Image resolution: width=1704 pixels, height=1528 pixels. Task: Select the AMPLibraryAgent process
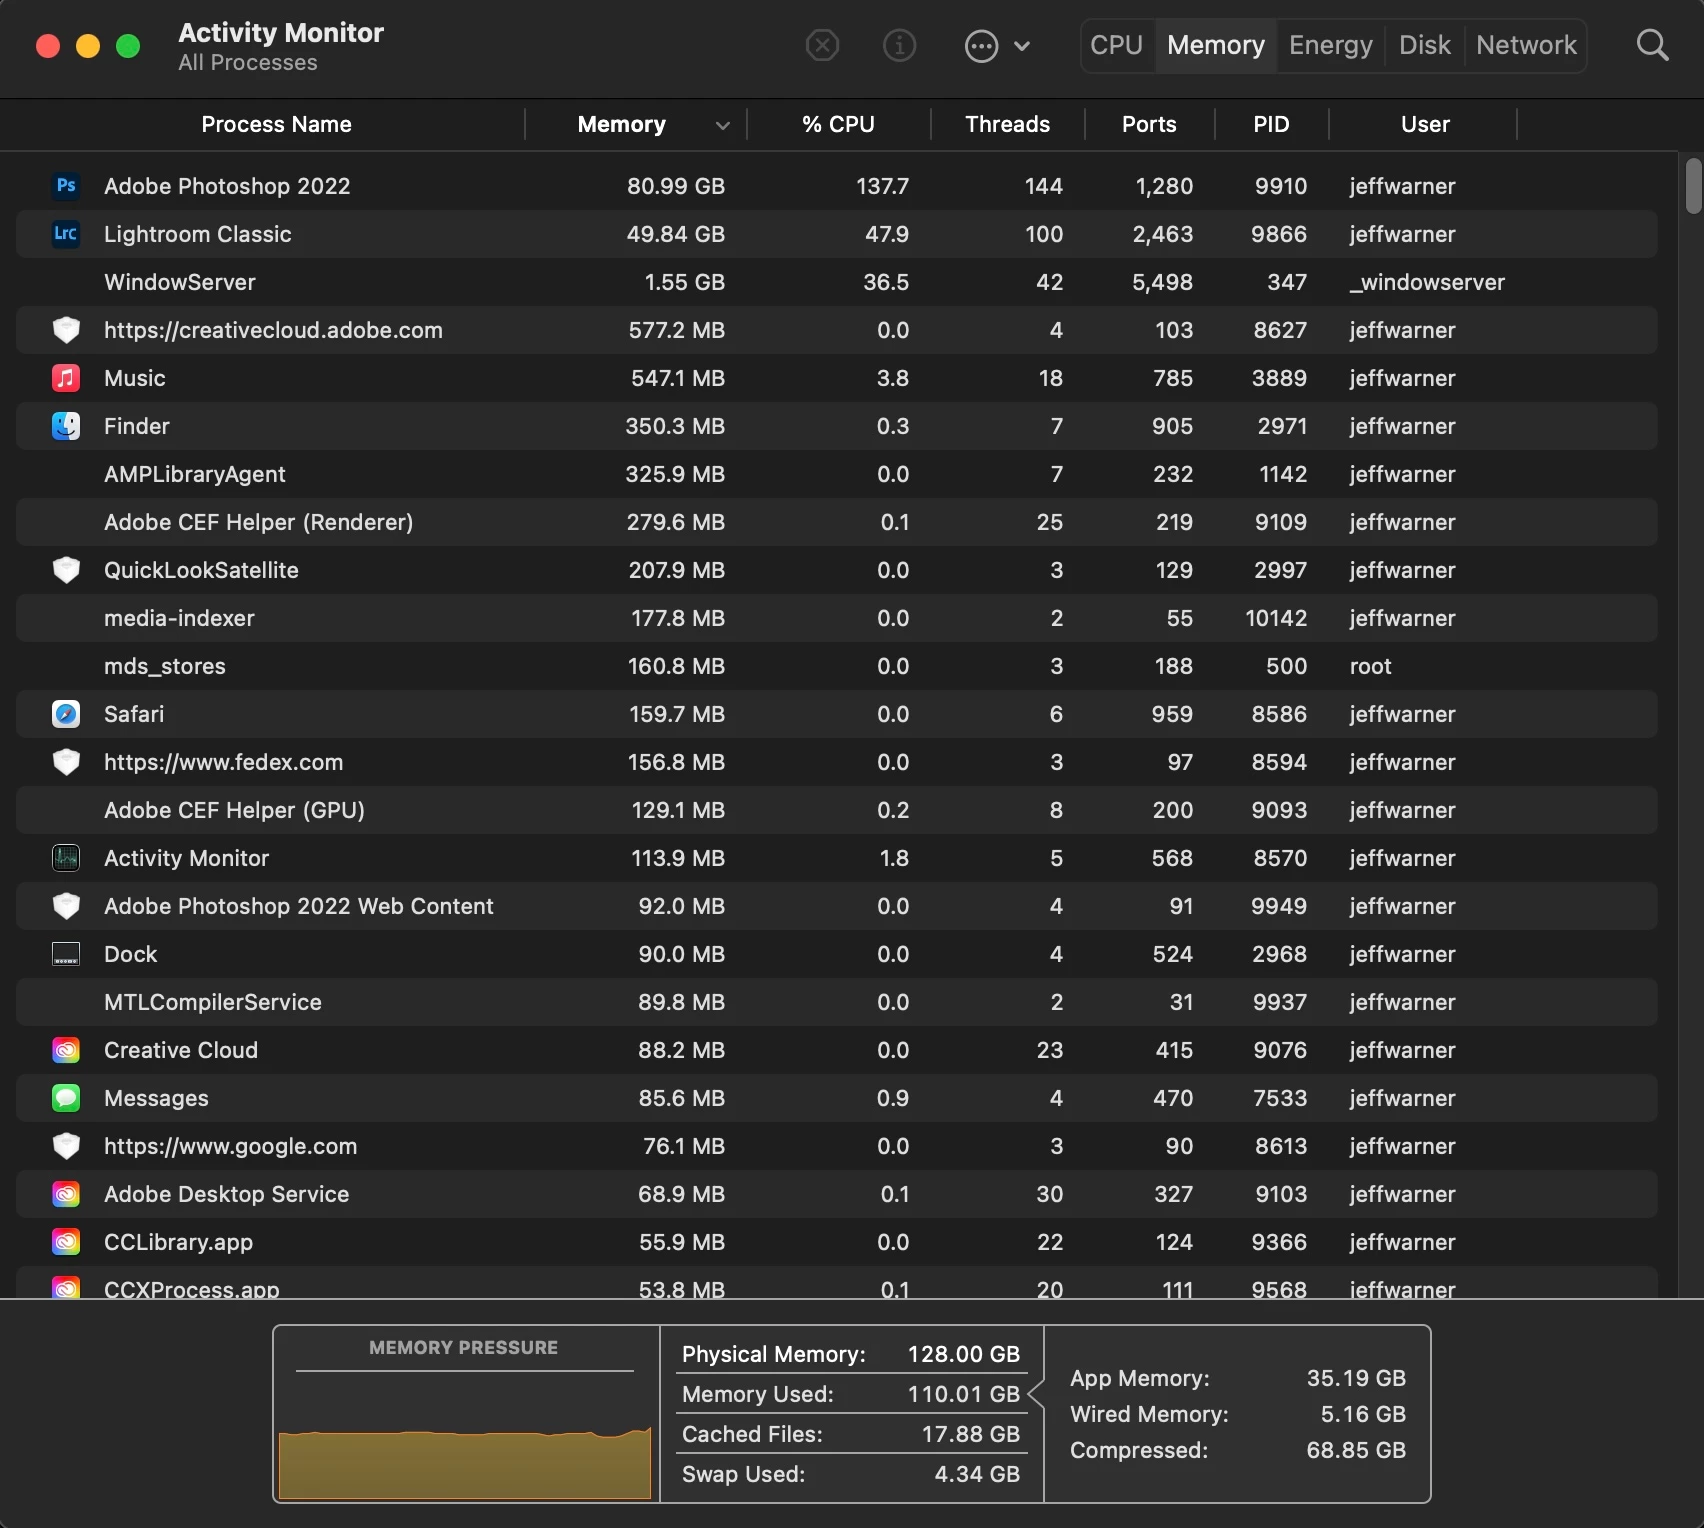coord(836,474)
